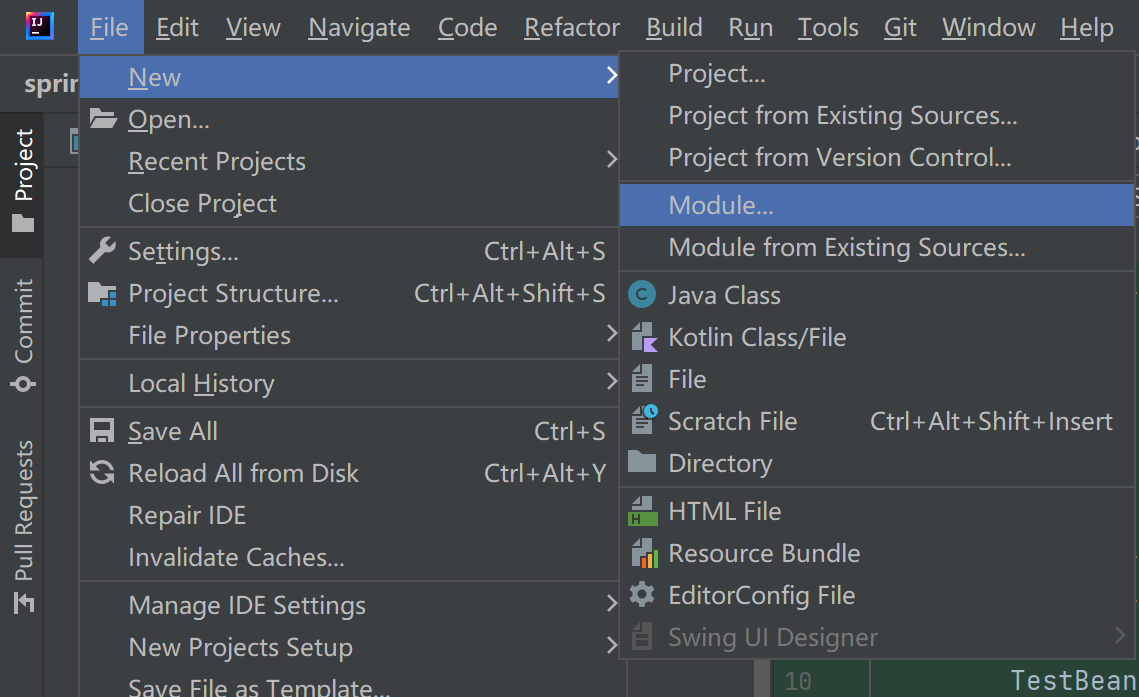Viewport: 1139px width, 697px height.
Task: Click the Close Project option
Action: coord(202,203)
